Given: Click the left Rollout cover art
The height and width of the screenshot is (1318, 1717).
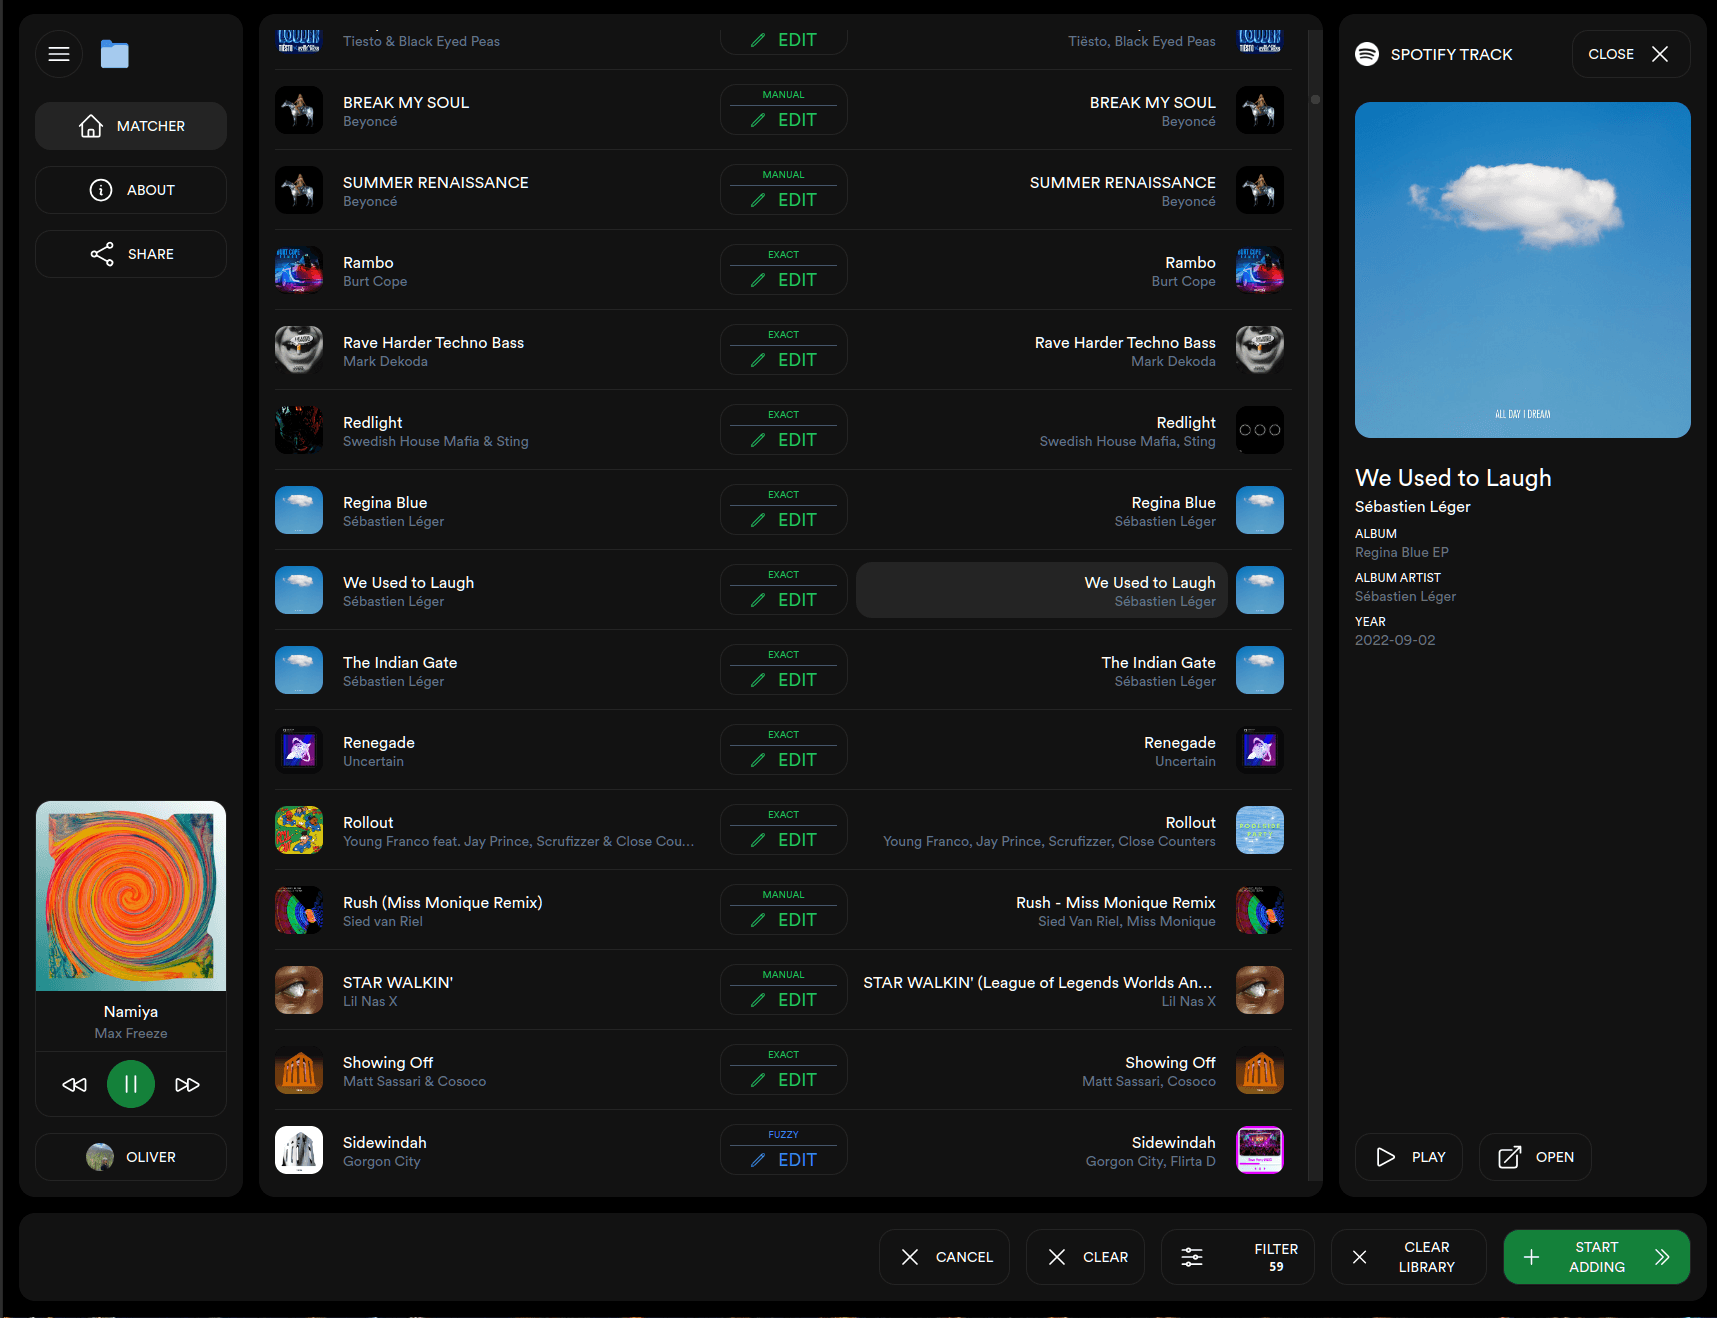Looking at the screenshot, I should (x=299, y=830).
